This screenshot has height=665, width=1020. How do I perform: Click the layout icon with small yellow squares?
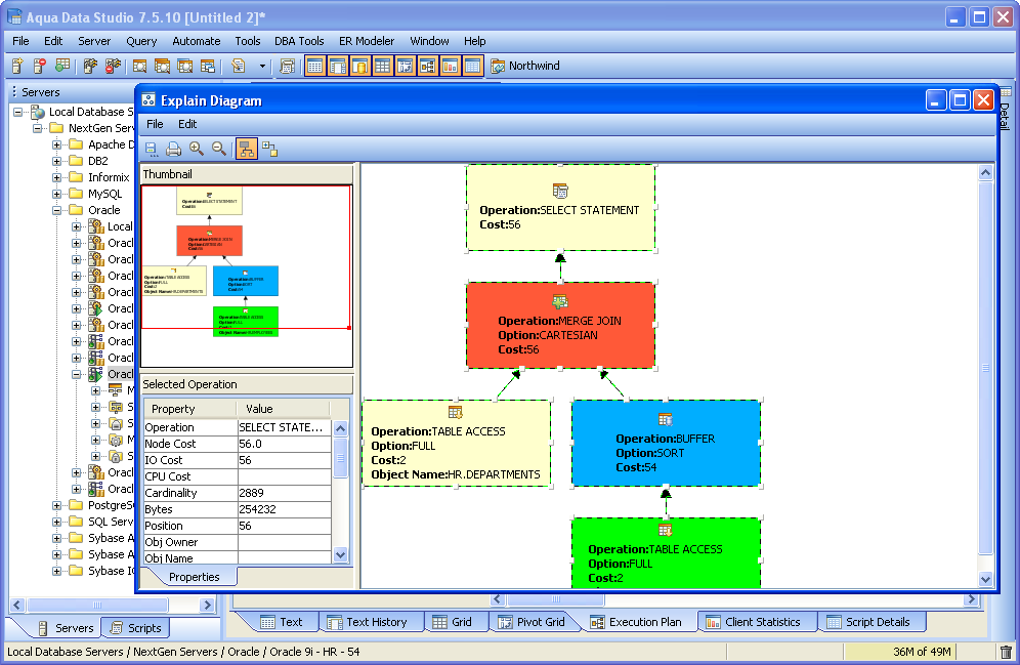(x=270, y=149)
